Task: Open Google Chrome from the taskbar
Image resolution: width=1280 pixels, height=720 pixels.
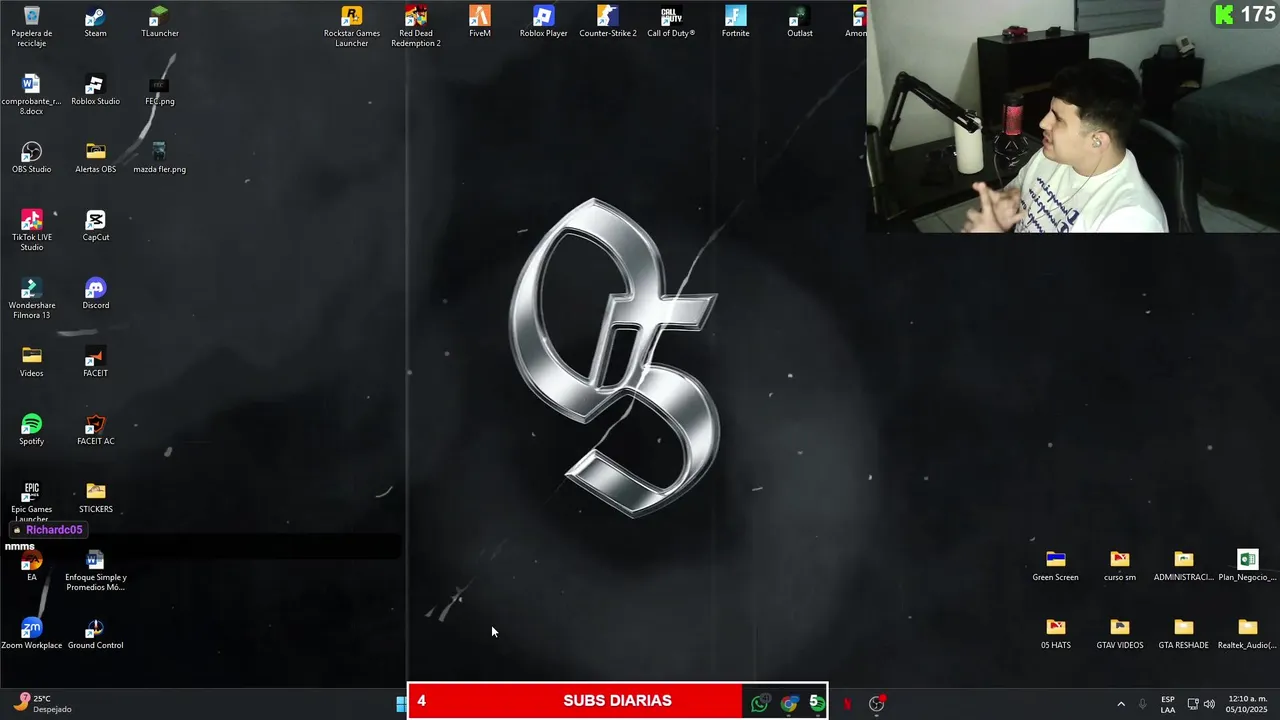Action: pyautogui.click(x=789, y=703)
